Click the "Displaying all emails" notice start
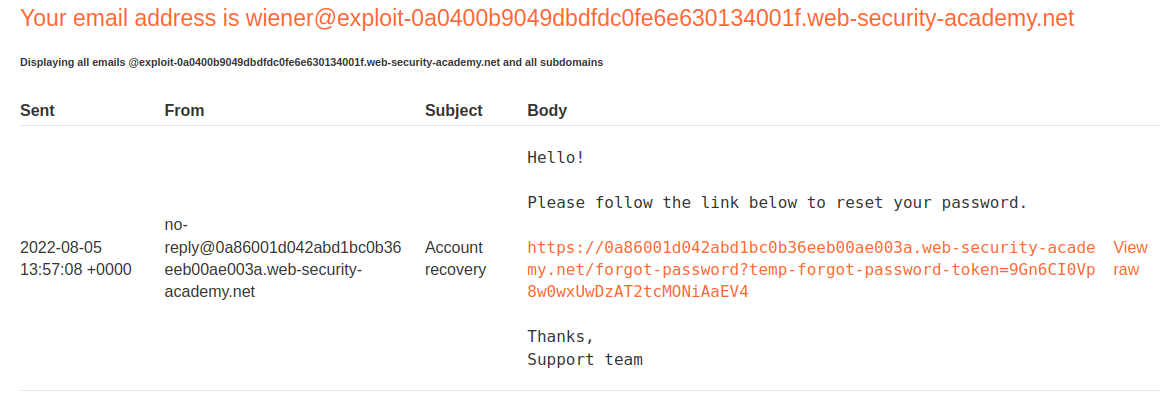The image size is (1174, 403). 72,62
